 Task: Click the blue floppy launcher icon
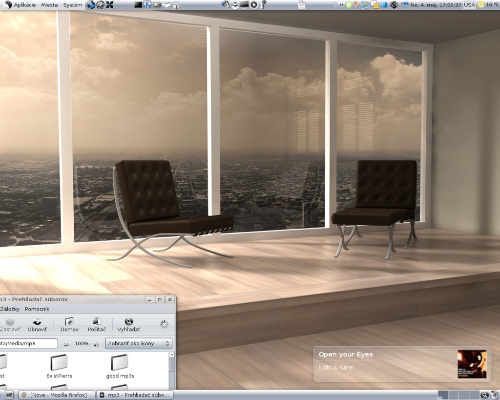pyautogui.click(x=147, y=5)
